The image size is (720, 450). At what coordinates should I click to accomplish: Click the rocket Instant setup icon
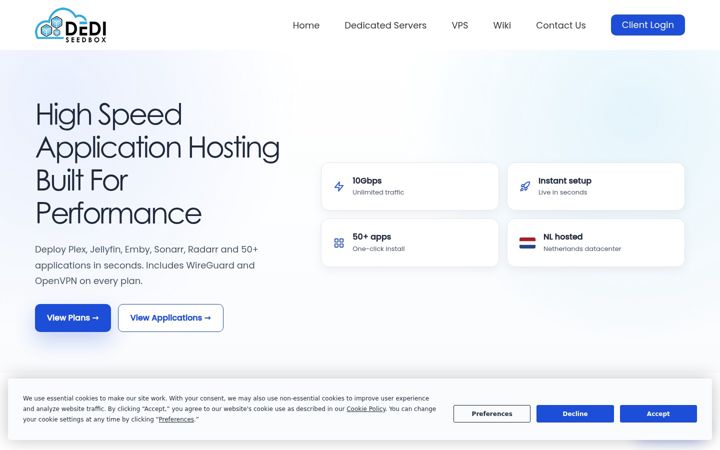(x=525, y=186)
